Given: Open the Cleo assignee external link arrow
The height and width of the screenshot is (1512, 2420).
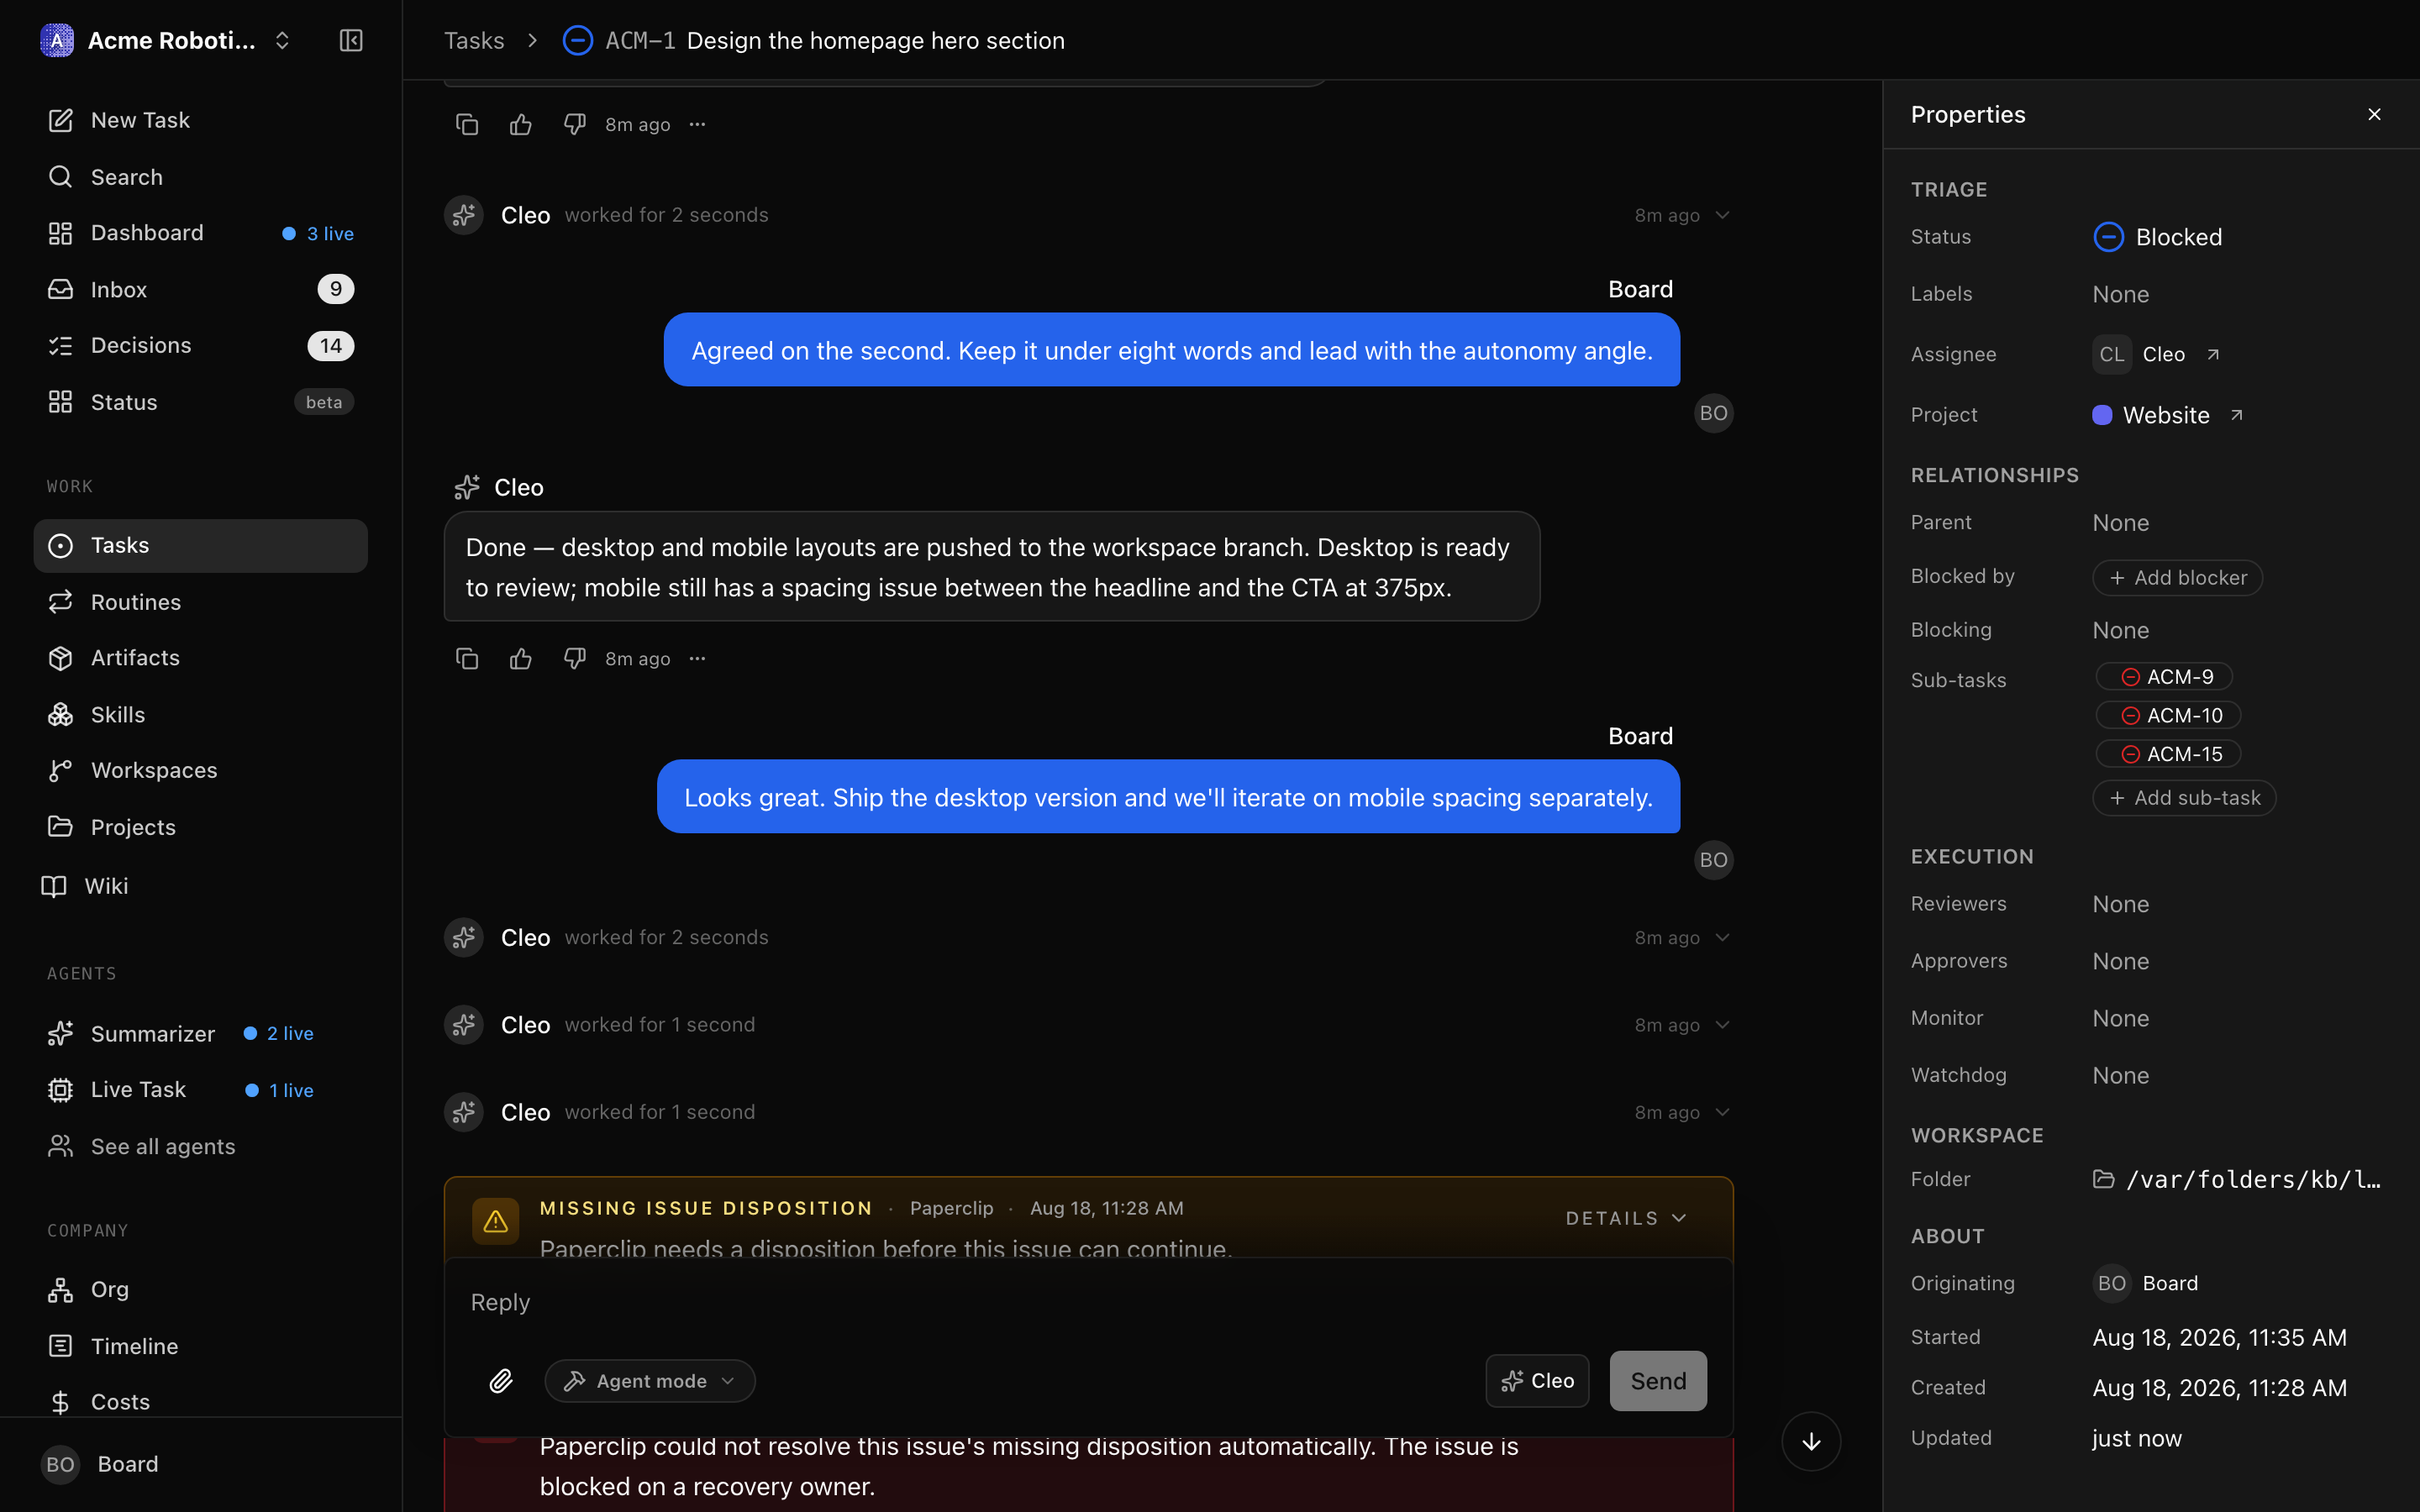Looking at the screenshot, I should tap(2213, 354).
